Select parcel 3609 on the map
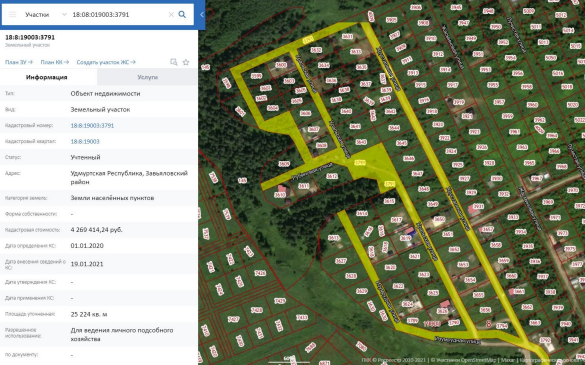Image resolution: width=585 pixels, height=365 pixels. 284,164
